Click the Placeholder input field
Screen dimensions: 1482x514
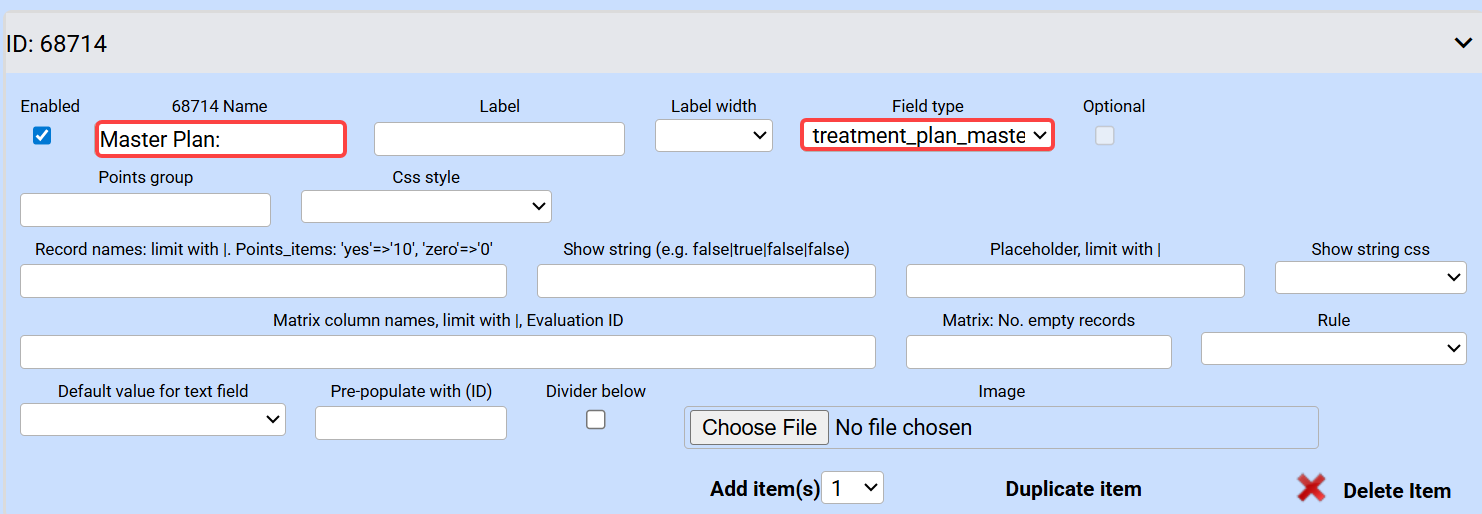1075,281
